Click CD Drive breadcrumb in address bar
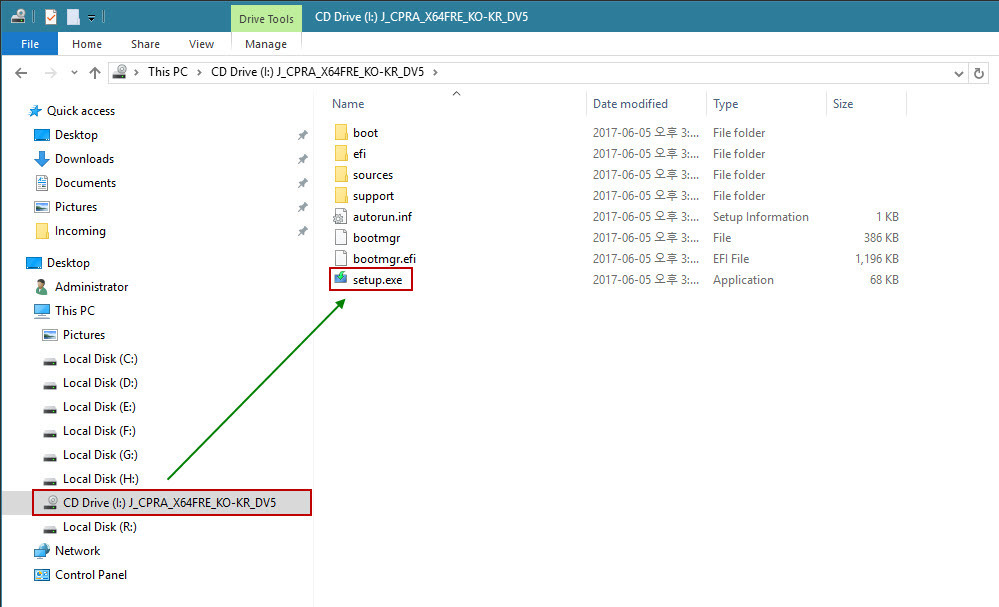Viewport: 999px width, 607px height. click(317, 72)
